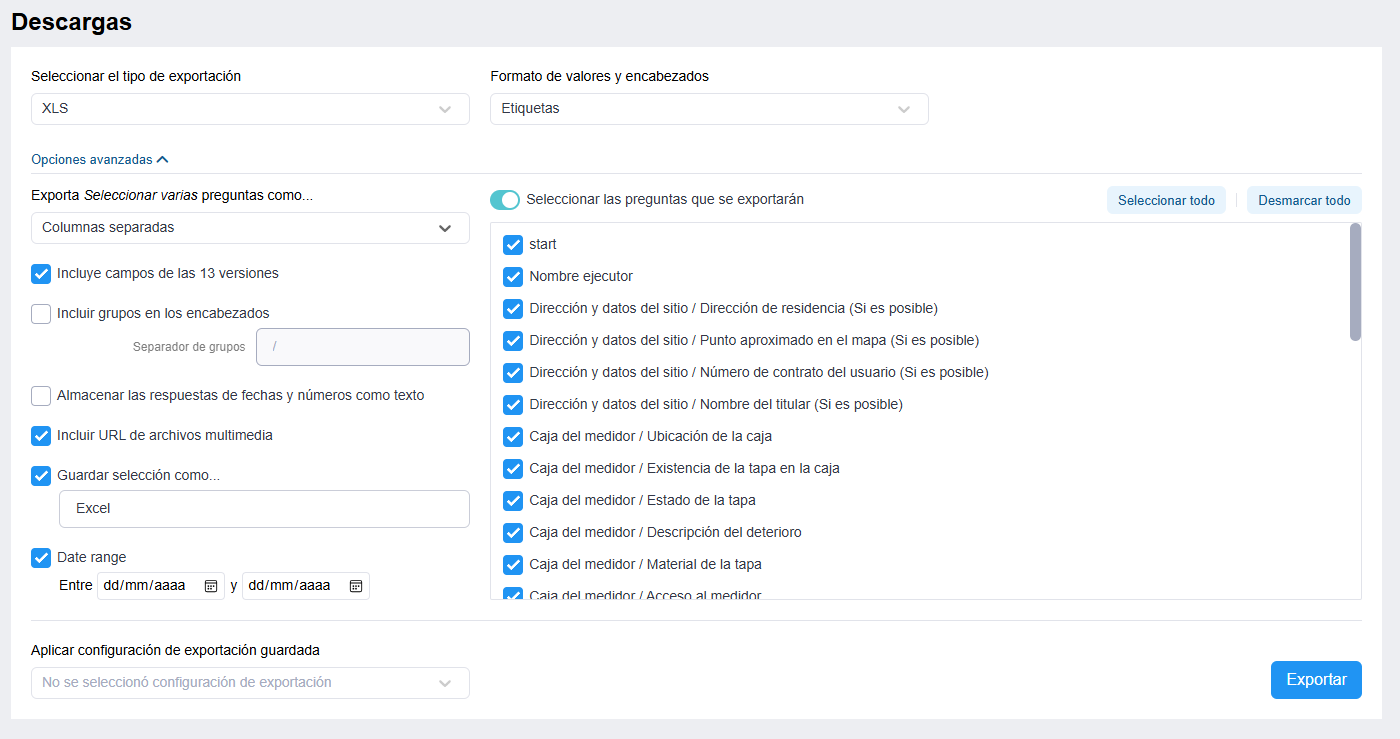Open the Etiquetas format dropdown

coord(708,109)
